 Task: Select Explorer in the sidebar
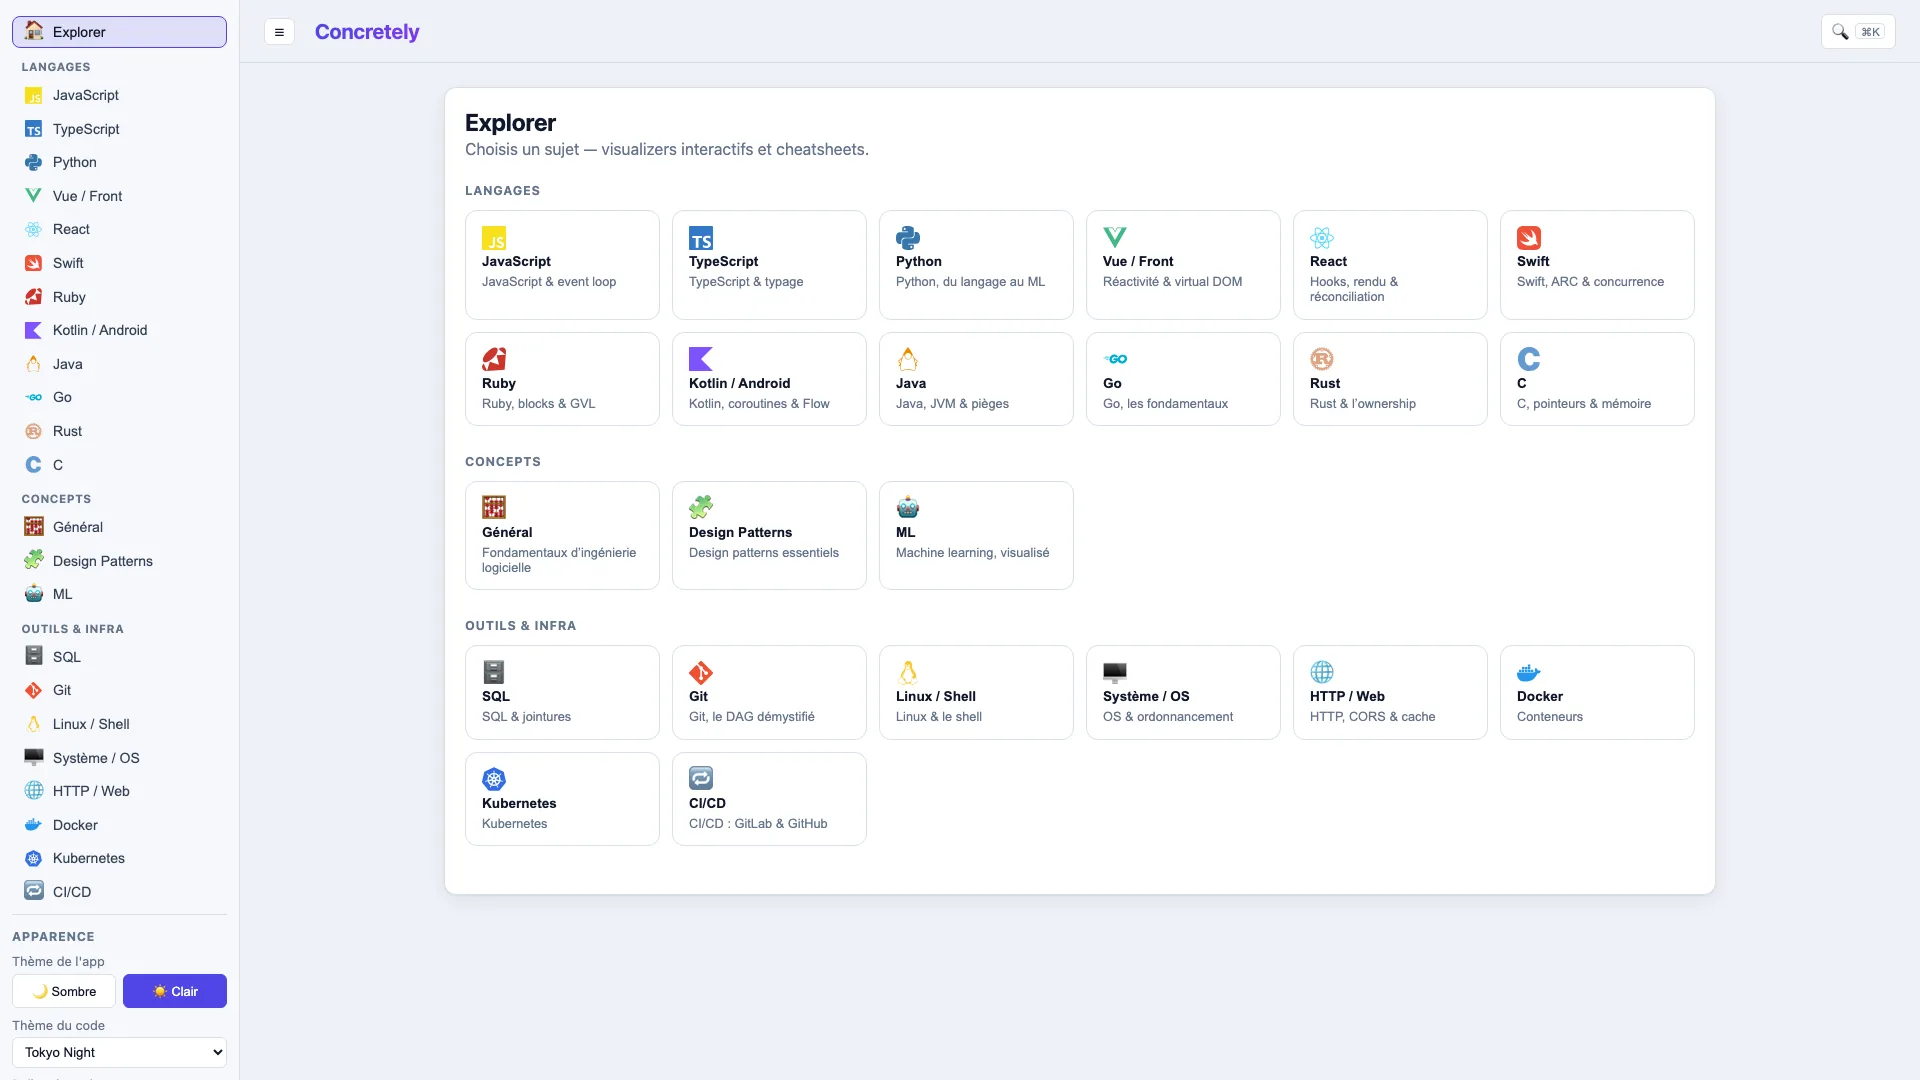(x=119, y=32)
